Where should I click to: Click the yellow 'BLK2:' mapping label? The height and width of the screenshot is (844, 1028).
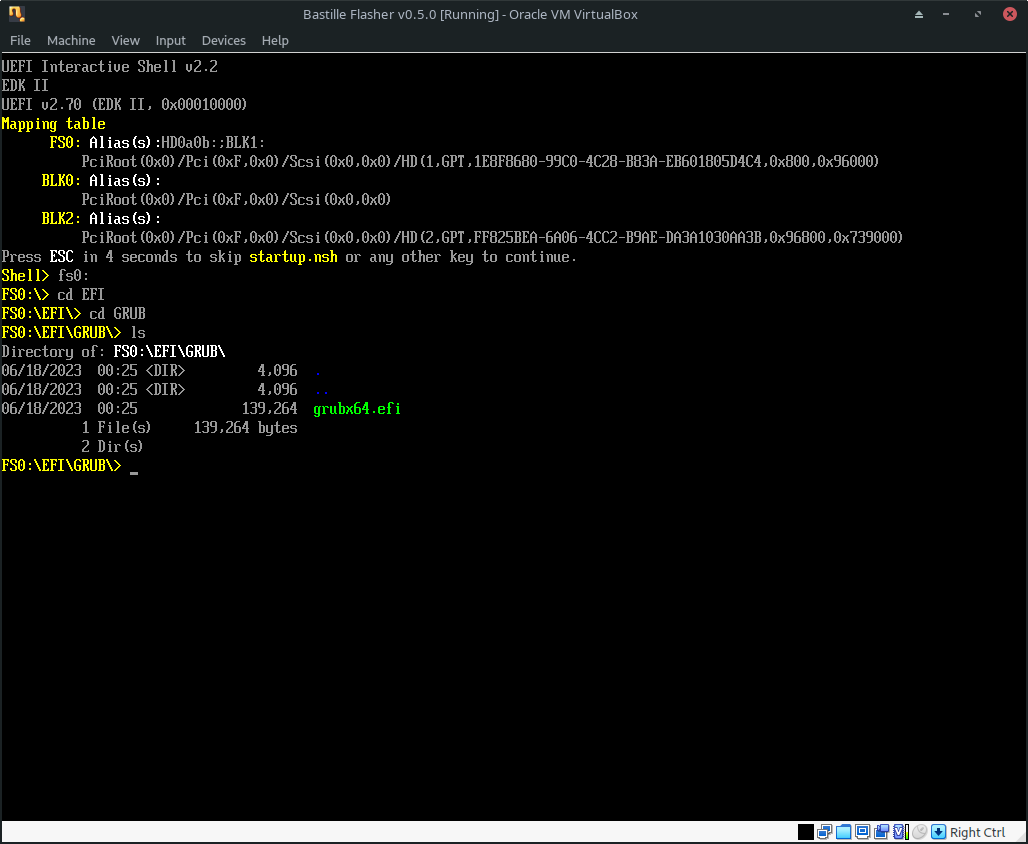(61, 219)
